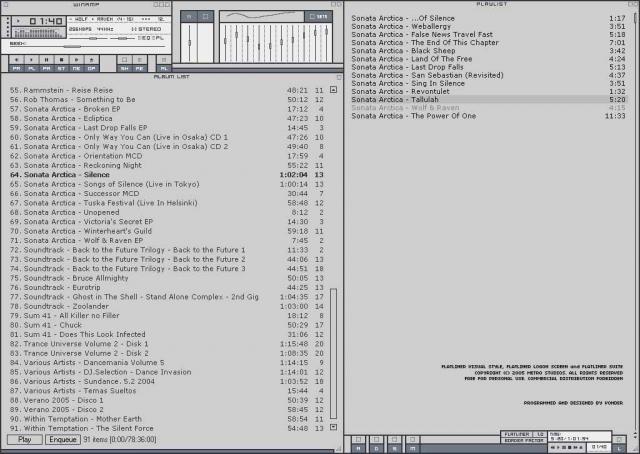Open the media library via ML button
The image size is (640, 454).
click(164, 64)
